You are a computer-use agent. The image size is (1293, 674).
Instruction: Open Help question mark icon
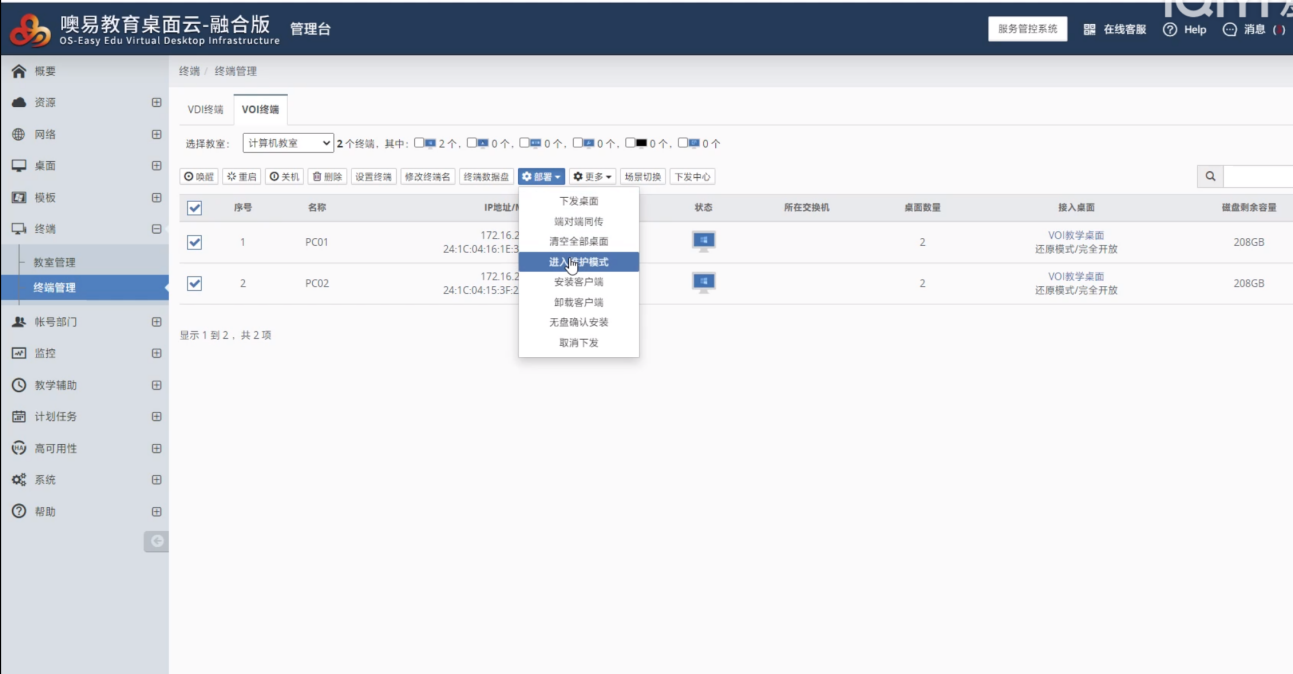1169,30
